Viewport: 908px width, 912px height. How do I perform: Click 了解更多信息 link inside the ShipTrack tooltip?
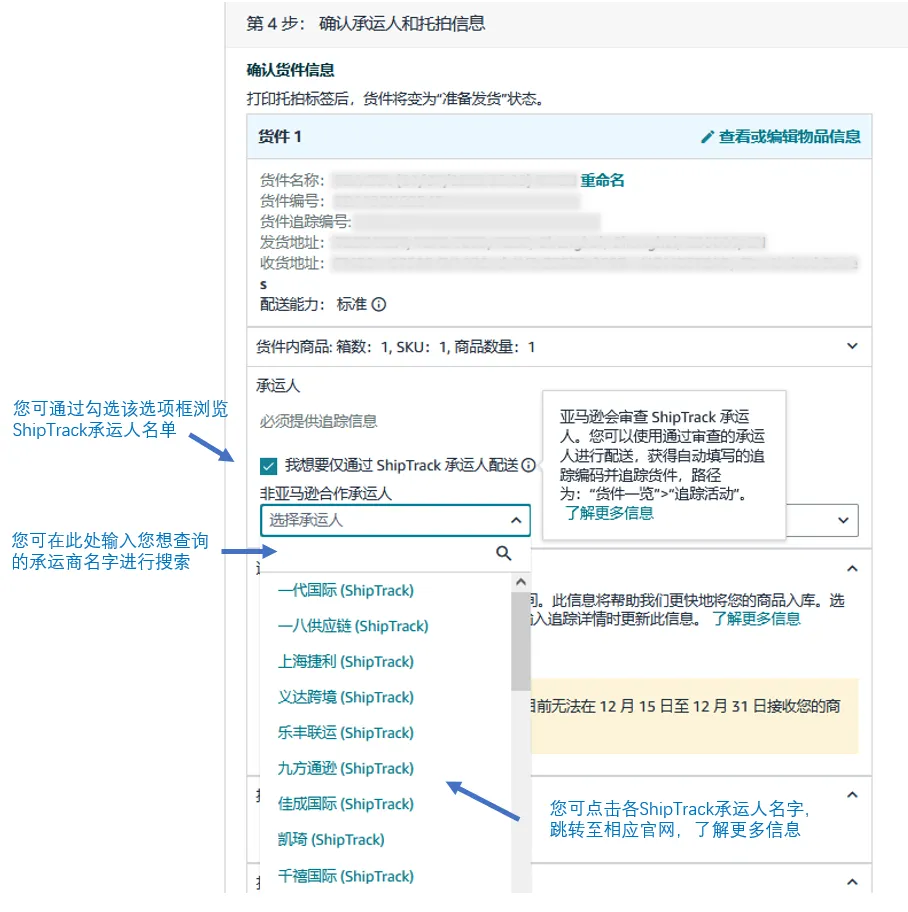point(608,512)
